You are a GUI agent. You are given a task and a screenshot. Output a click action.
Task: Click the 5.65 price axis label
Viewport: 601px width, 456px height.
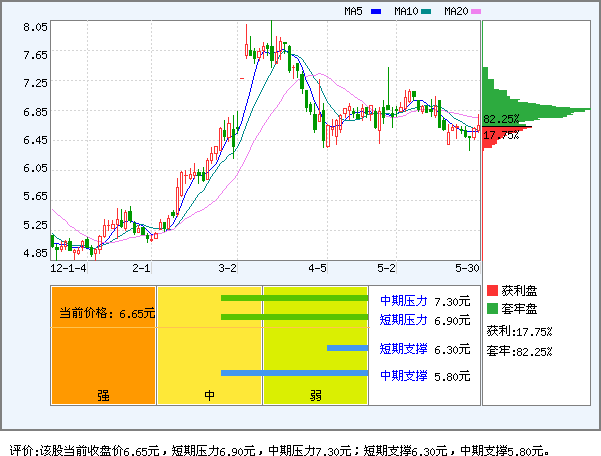pyautogui.click(x=35, y=196)
